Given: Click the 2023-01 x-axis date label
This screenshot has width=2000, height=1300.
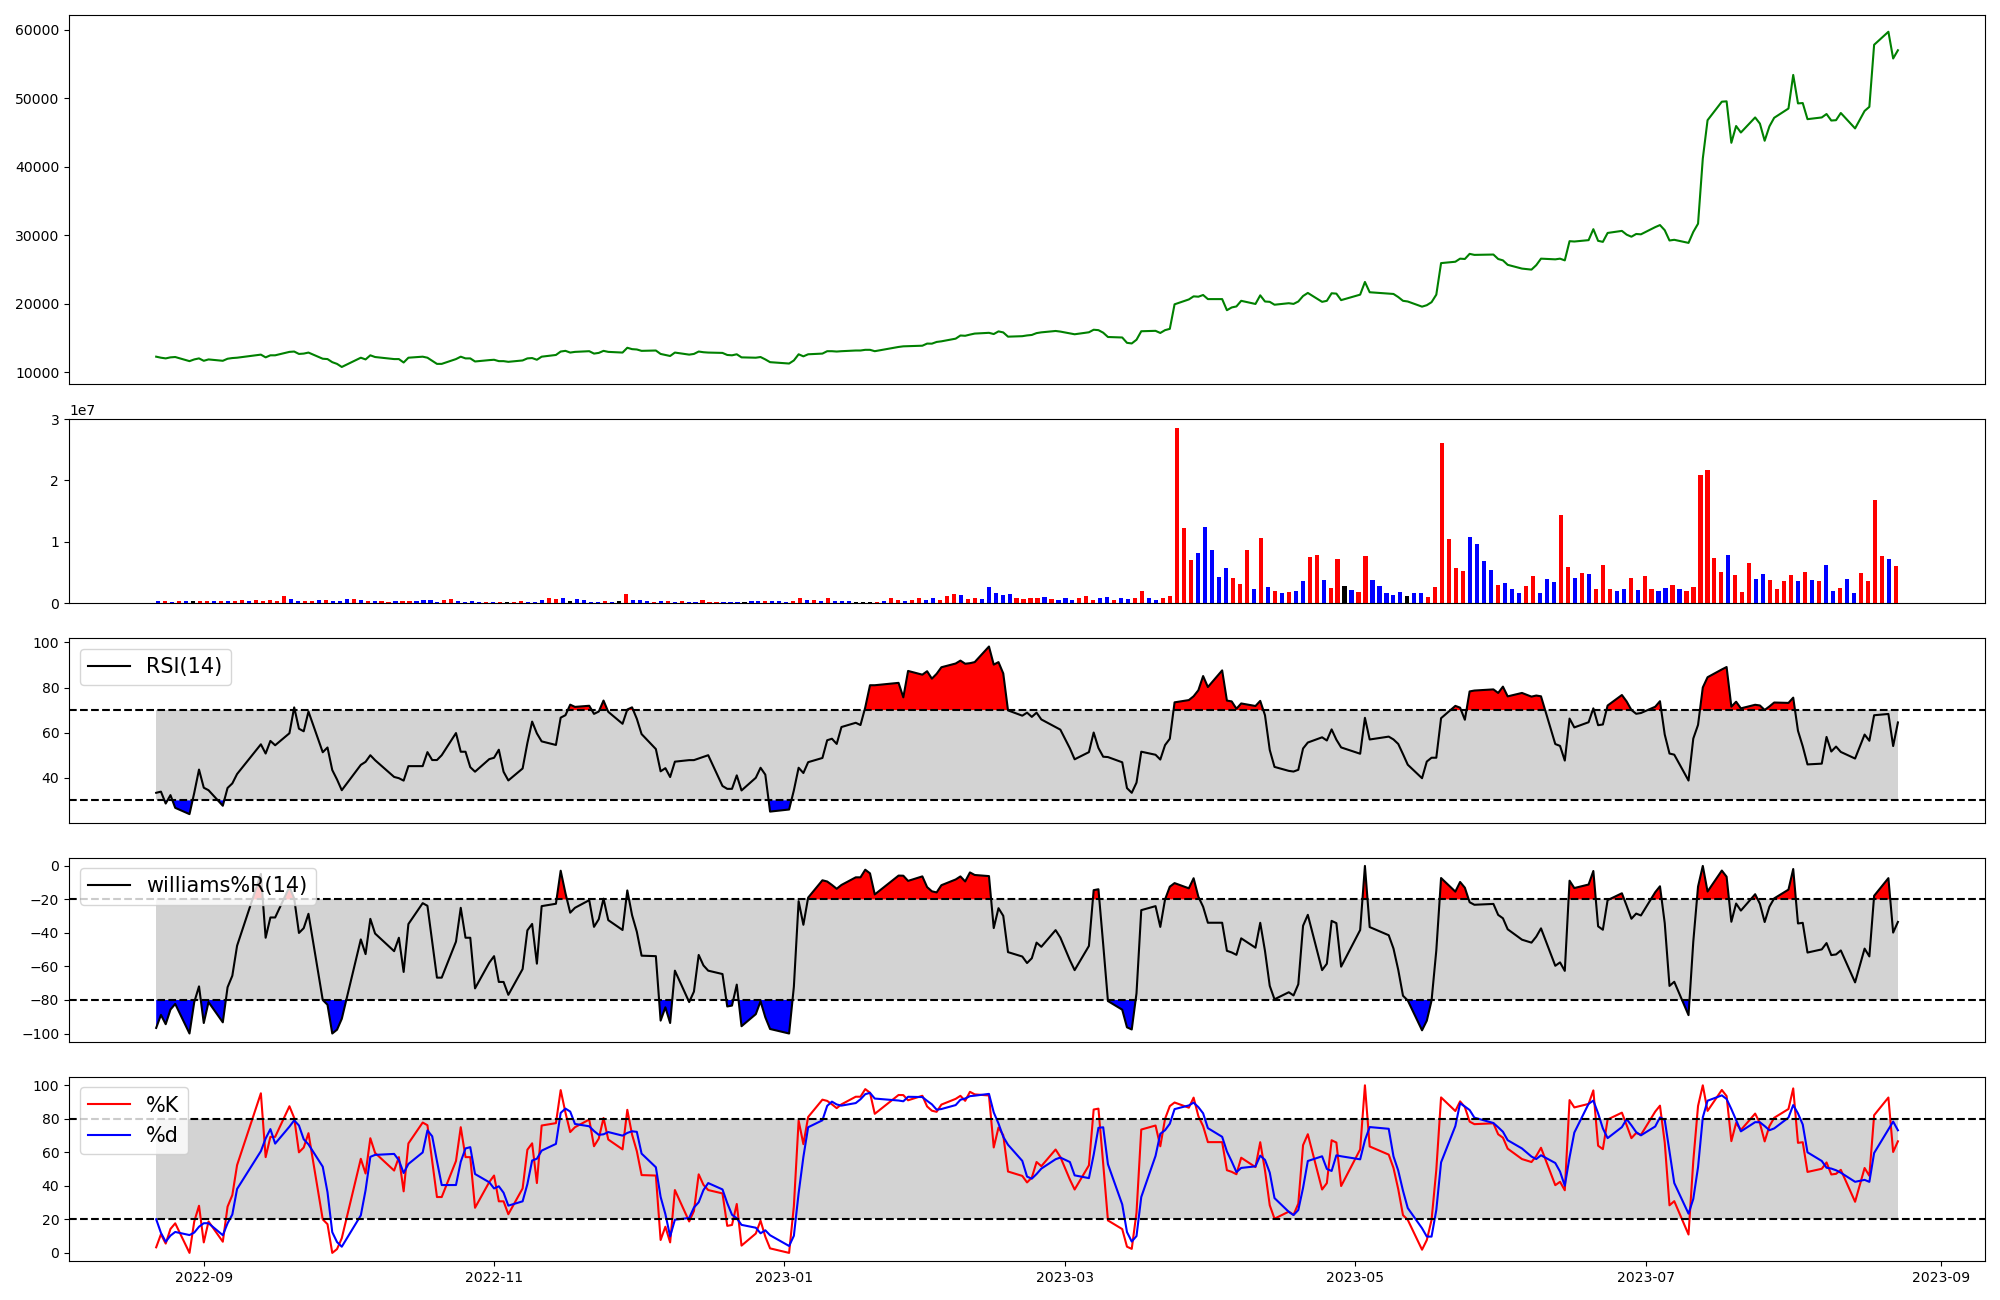Looking at the screenshot, I should point(784,1277).
